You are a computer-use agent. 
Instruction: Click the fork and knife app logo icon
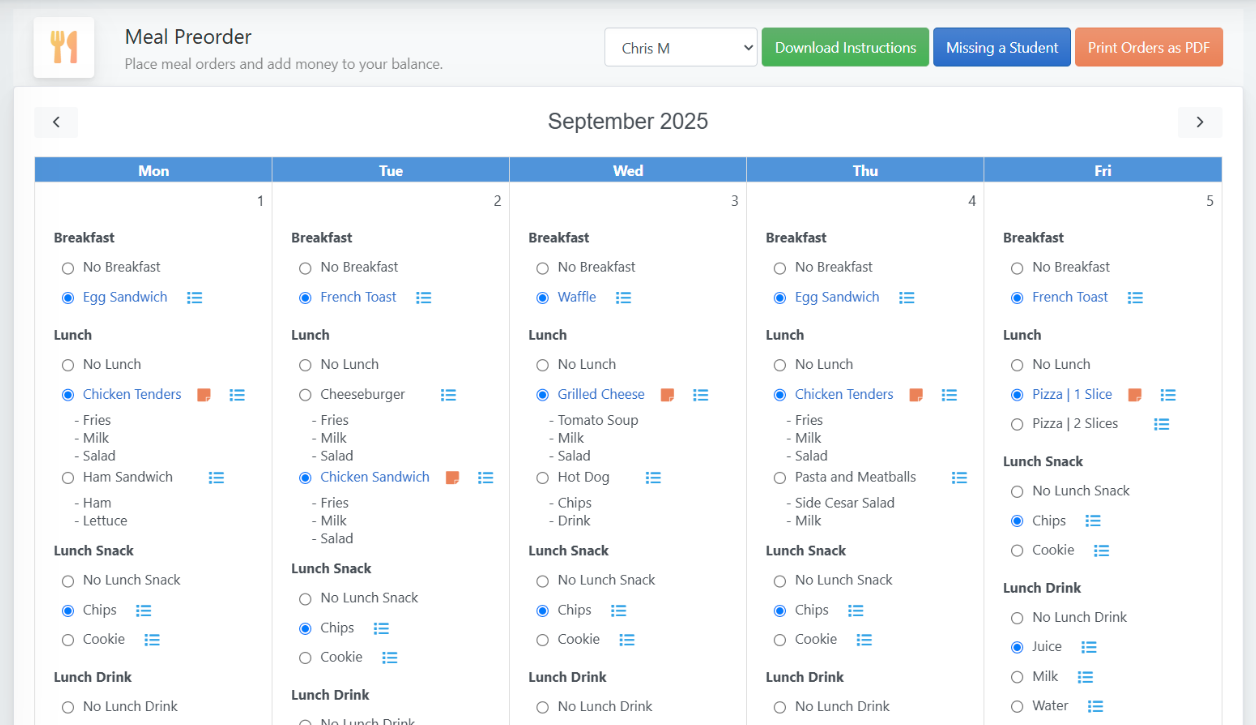point(63,46)
